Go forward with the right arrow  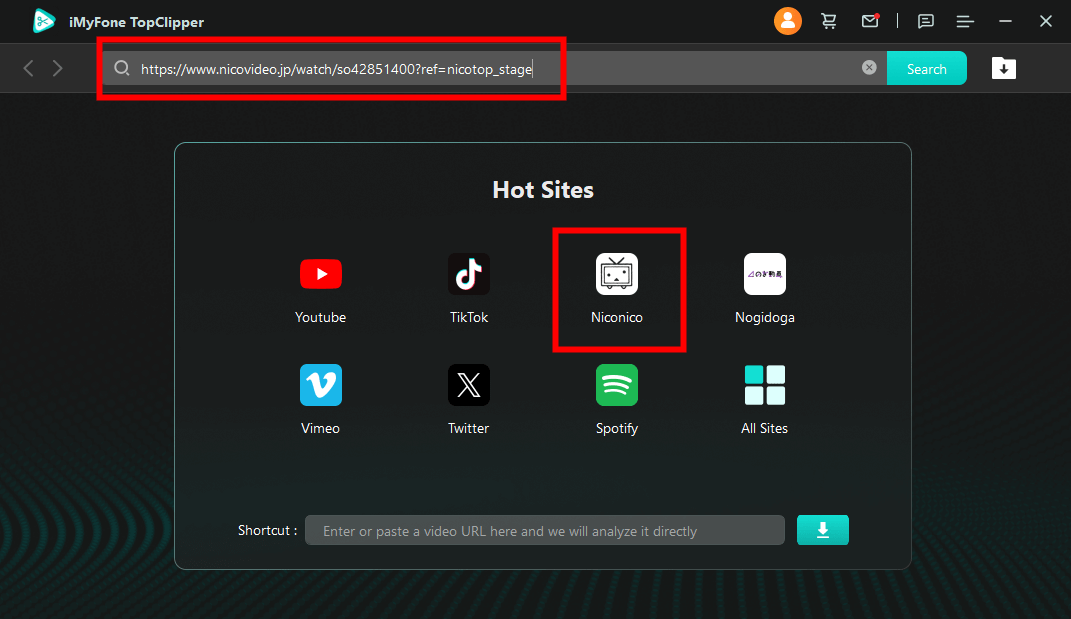[57, 68]
